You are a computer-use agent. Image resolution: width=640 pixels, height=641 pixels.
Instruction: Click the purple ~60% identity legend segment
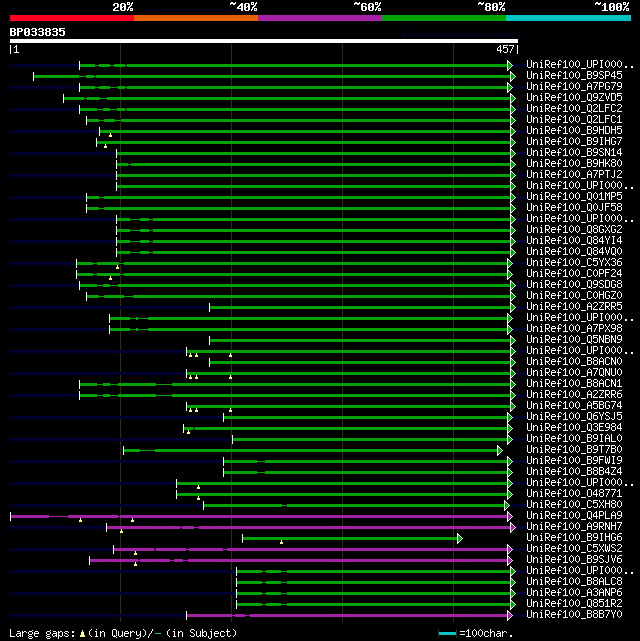(320, 18)
